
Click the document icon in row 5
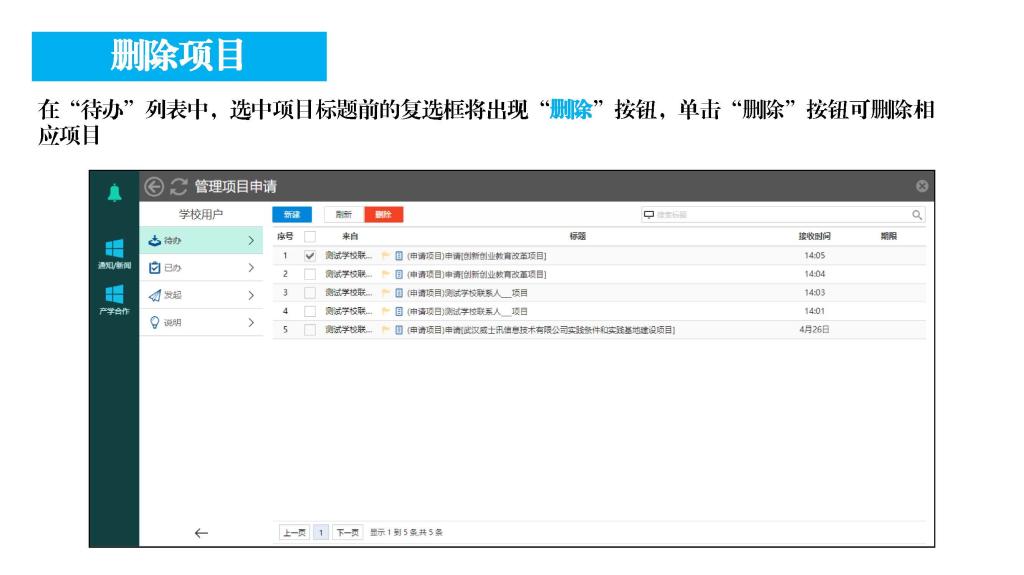[399, 329]
